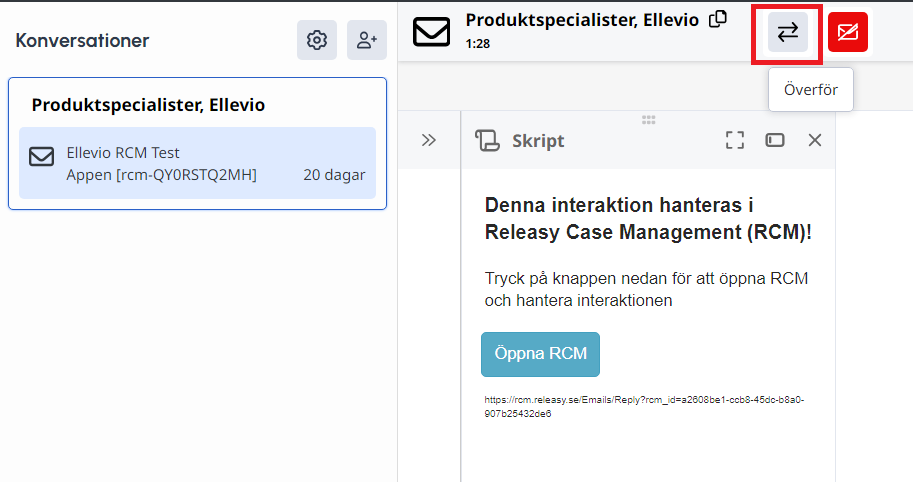Click the Överför transfer arrows button
Viewport: 913px width, 482px height.
[788, 32]
